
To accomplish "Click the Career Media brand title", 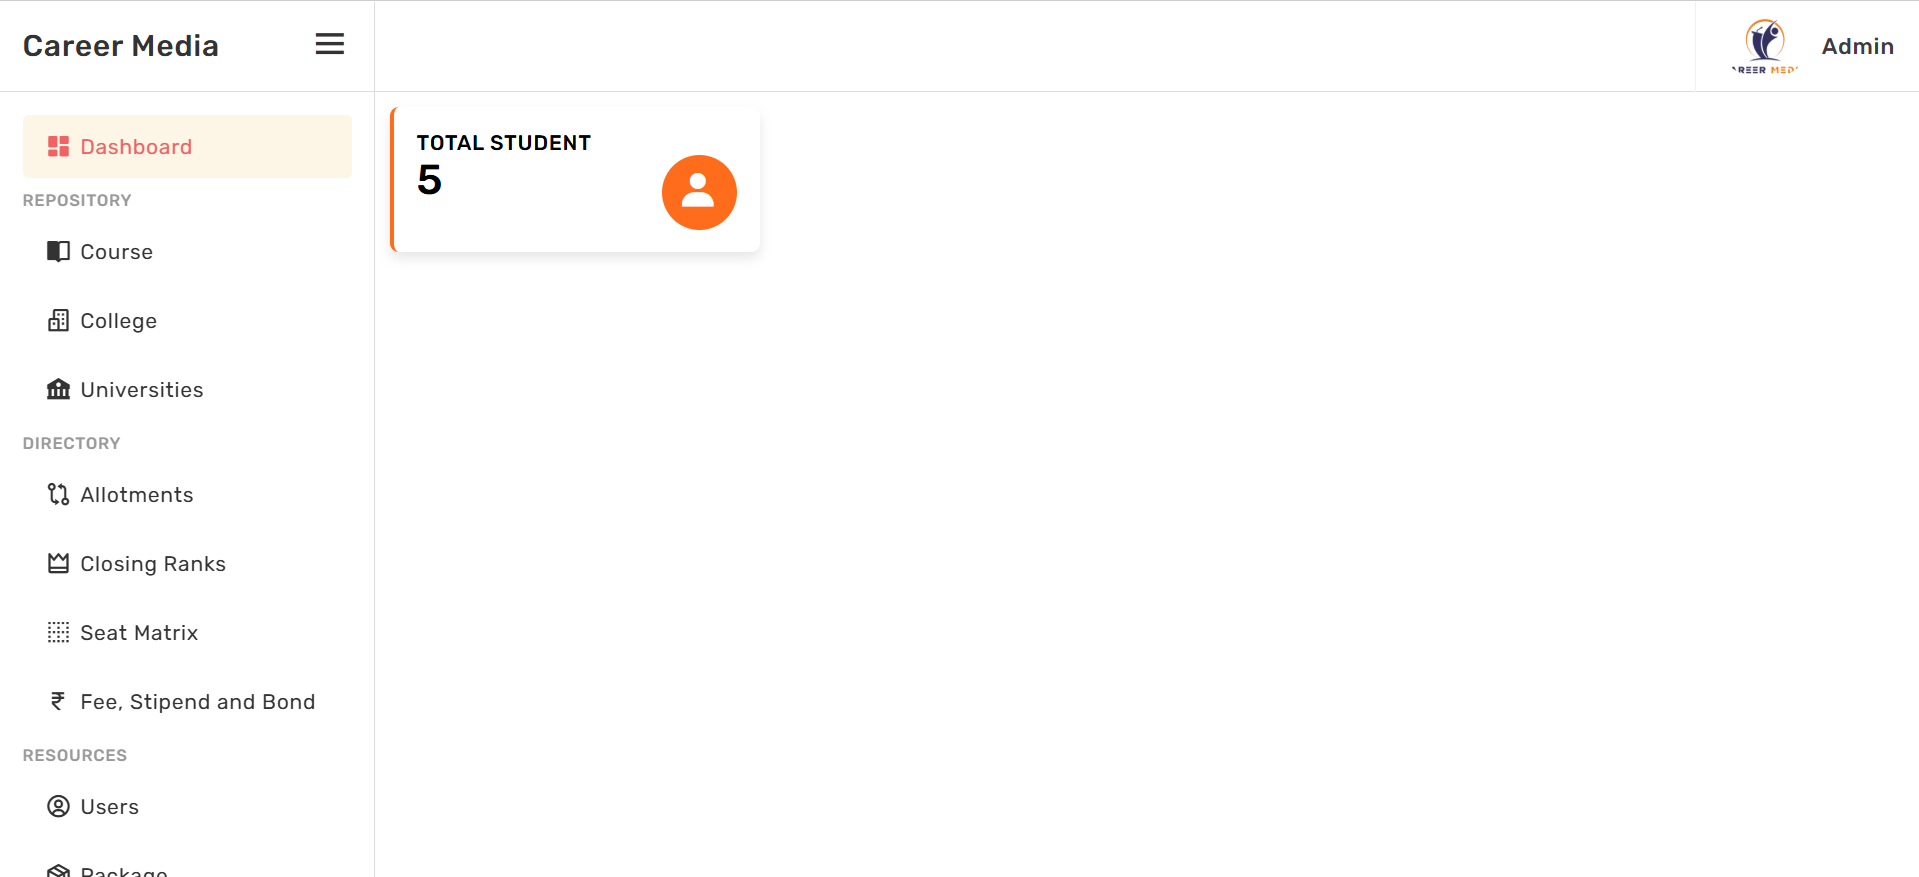I will point(121,46).
